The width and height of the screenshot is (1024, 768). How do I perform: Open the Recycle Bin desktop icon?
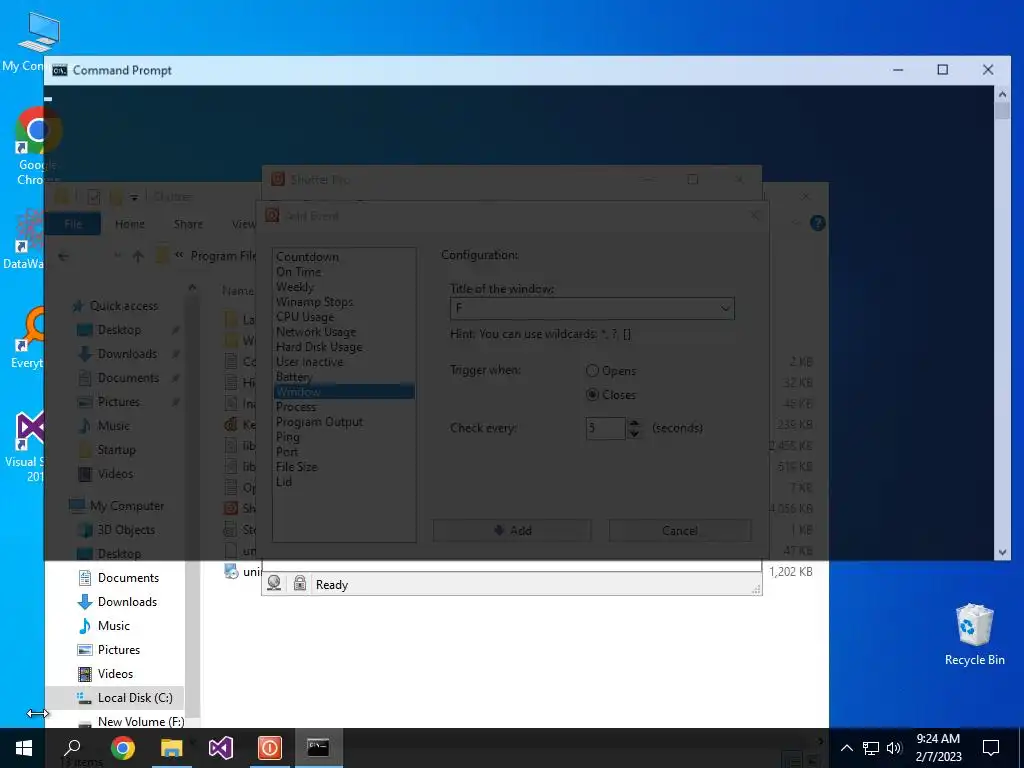point(974,634)
